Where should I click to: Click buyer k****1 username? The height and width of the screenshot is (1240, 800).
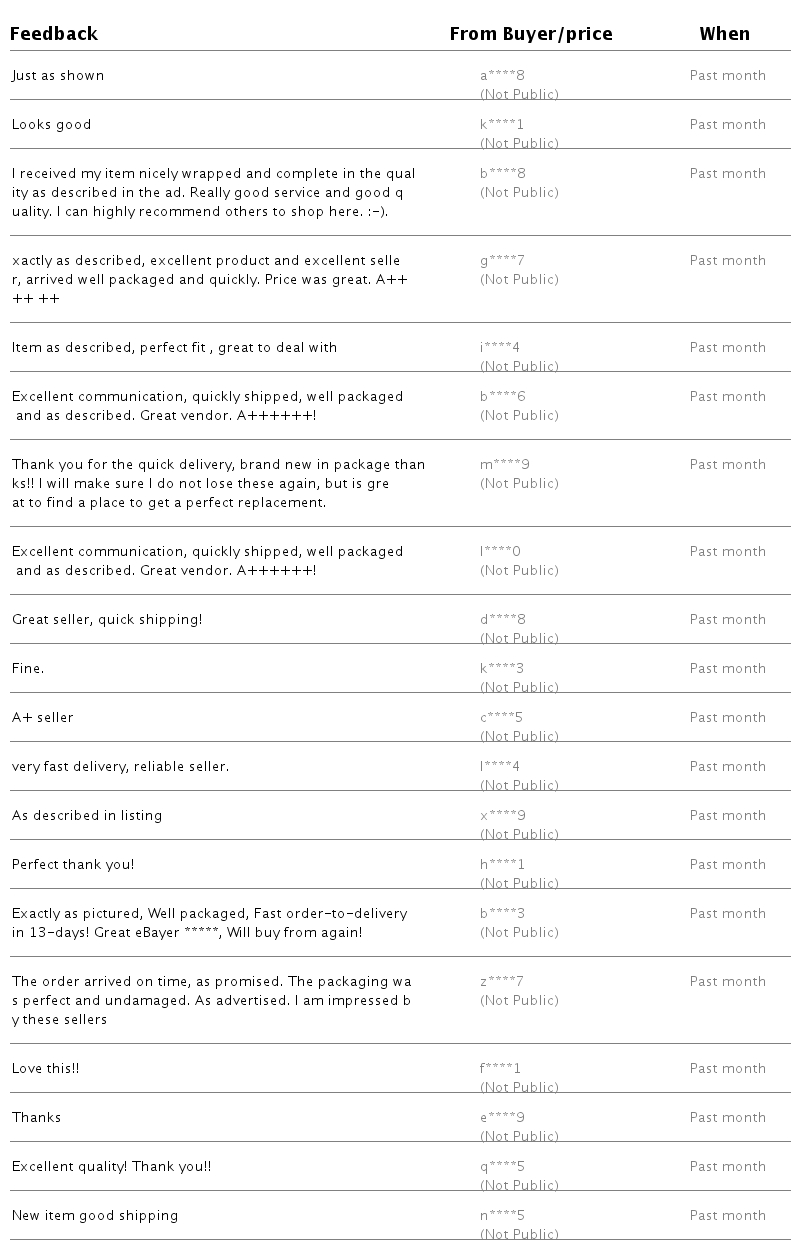tap(502, 125)
